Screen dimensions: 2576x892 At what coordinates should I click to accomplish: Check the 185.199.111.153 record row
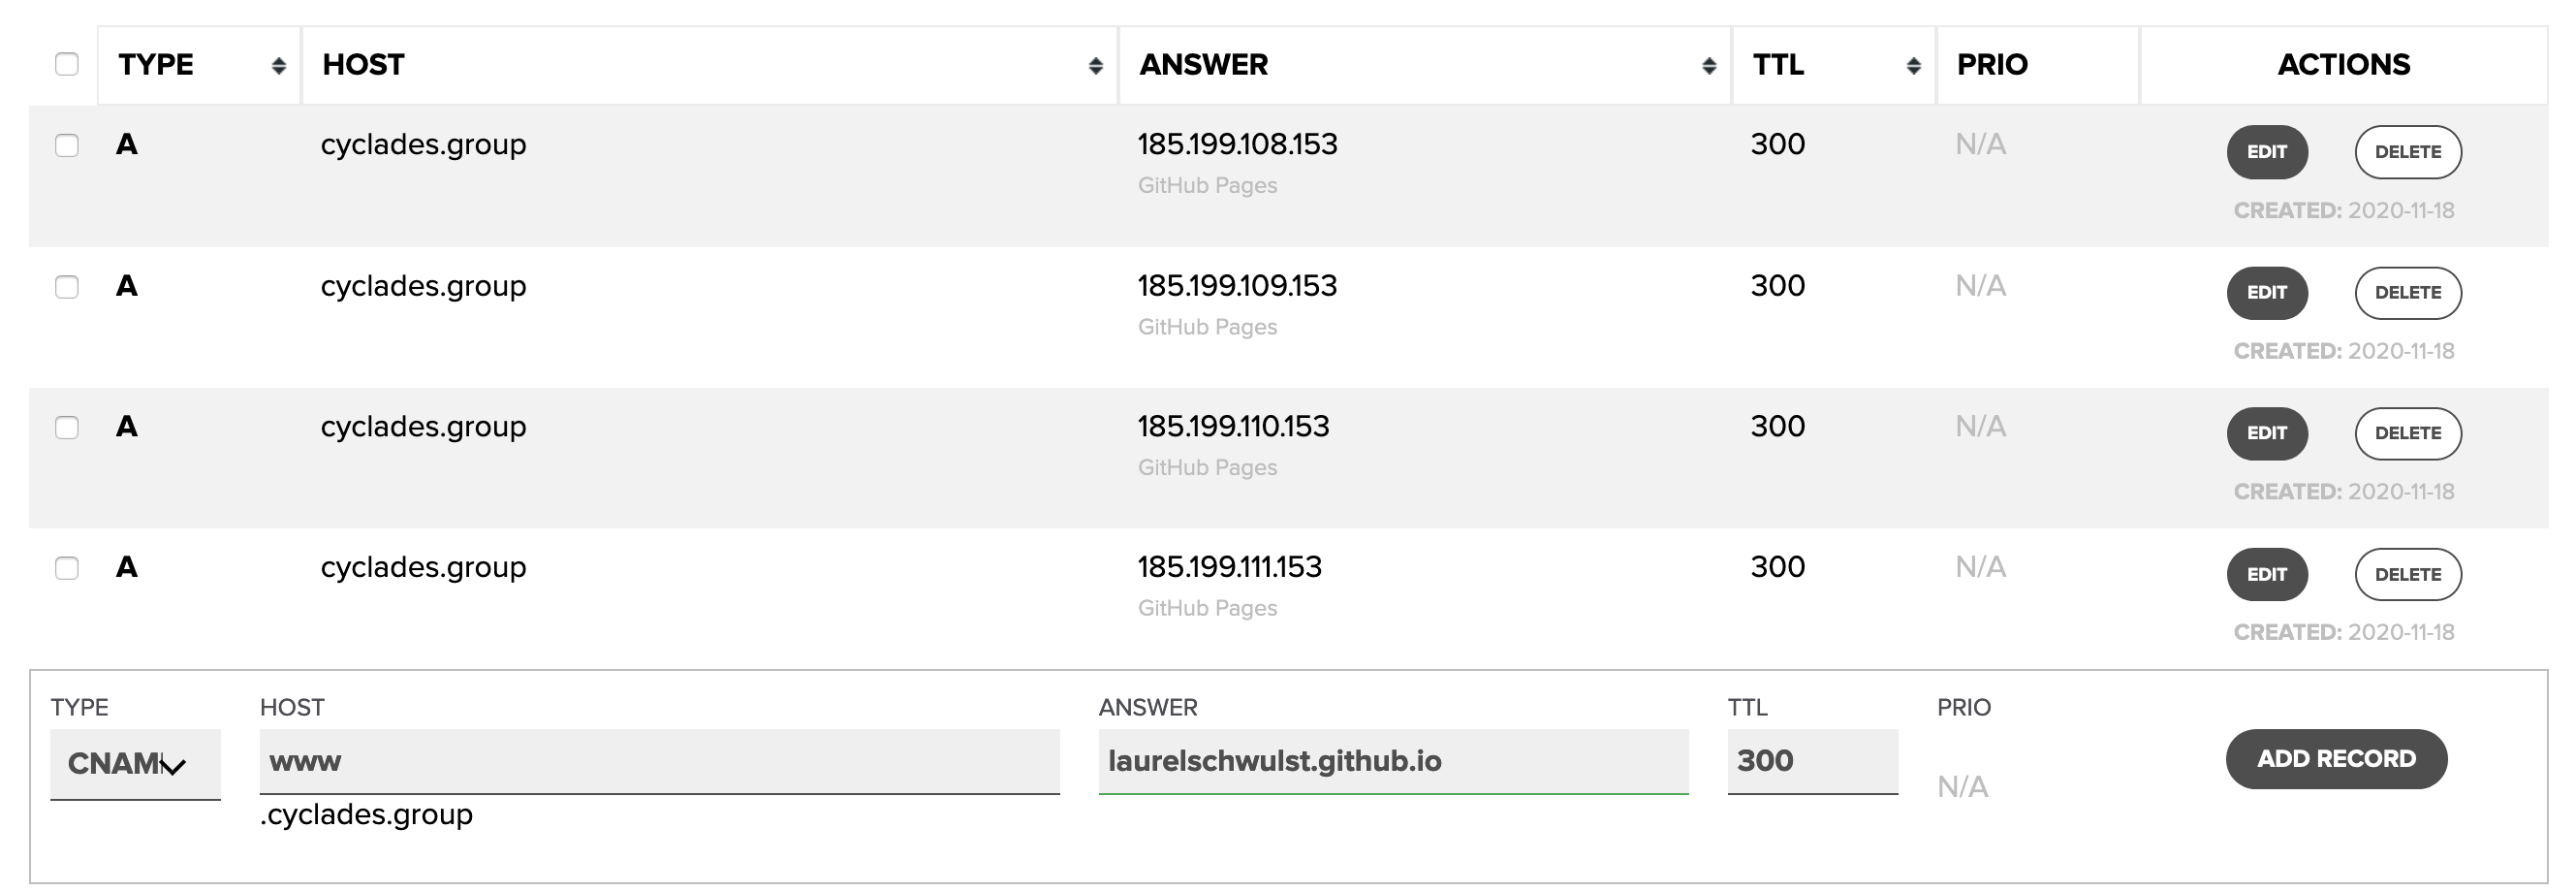pyautogui.click(x=67, y=568)
